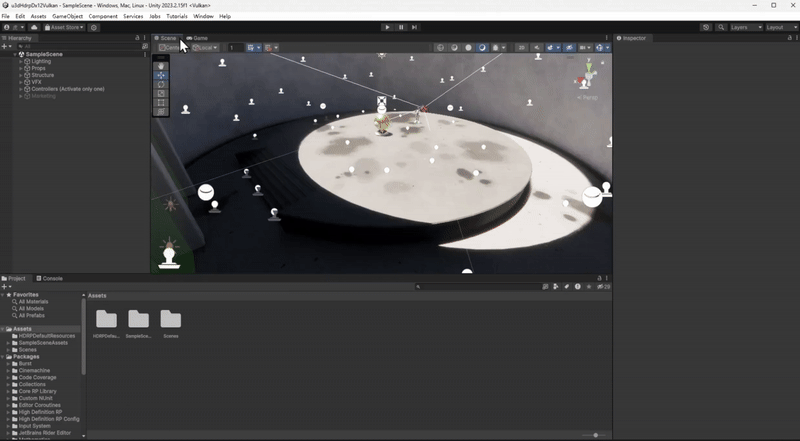
Task: Expand the Lighting object in Hierarchy
Action: (x=20, y=61)
